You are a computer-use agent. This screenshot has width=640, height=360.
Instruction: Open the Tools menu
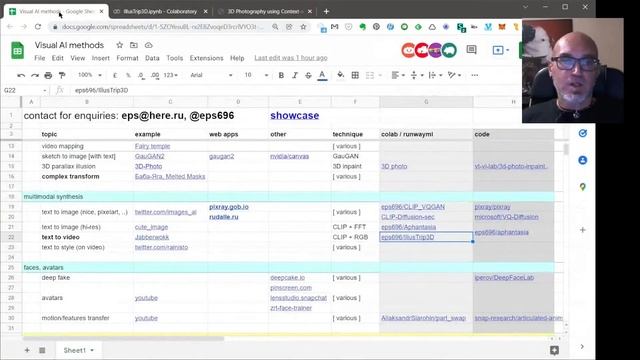tap(174, 58)
